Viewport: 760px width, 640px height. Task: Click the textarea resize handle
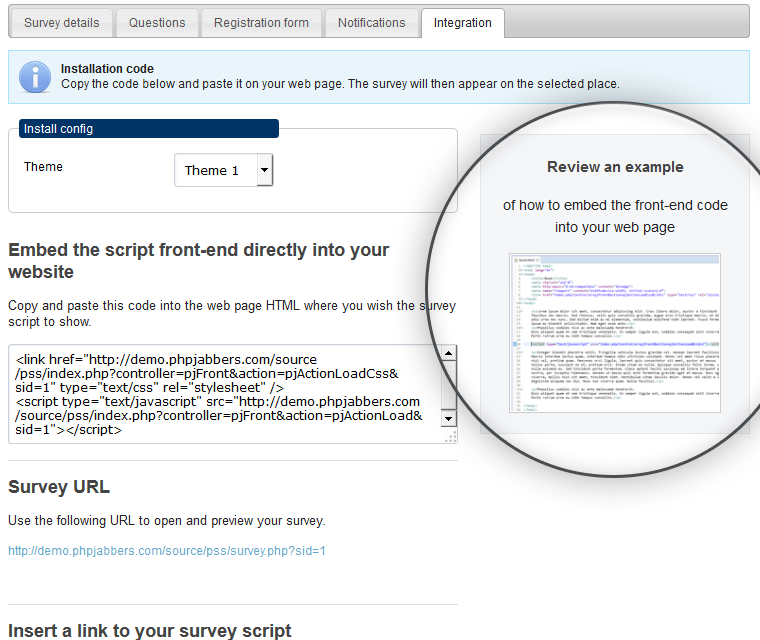pyautogui.click(x=451, y=438)
